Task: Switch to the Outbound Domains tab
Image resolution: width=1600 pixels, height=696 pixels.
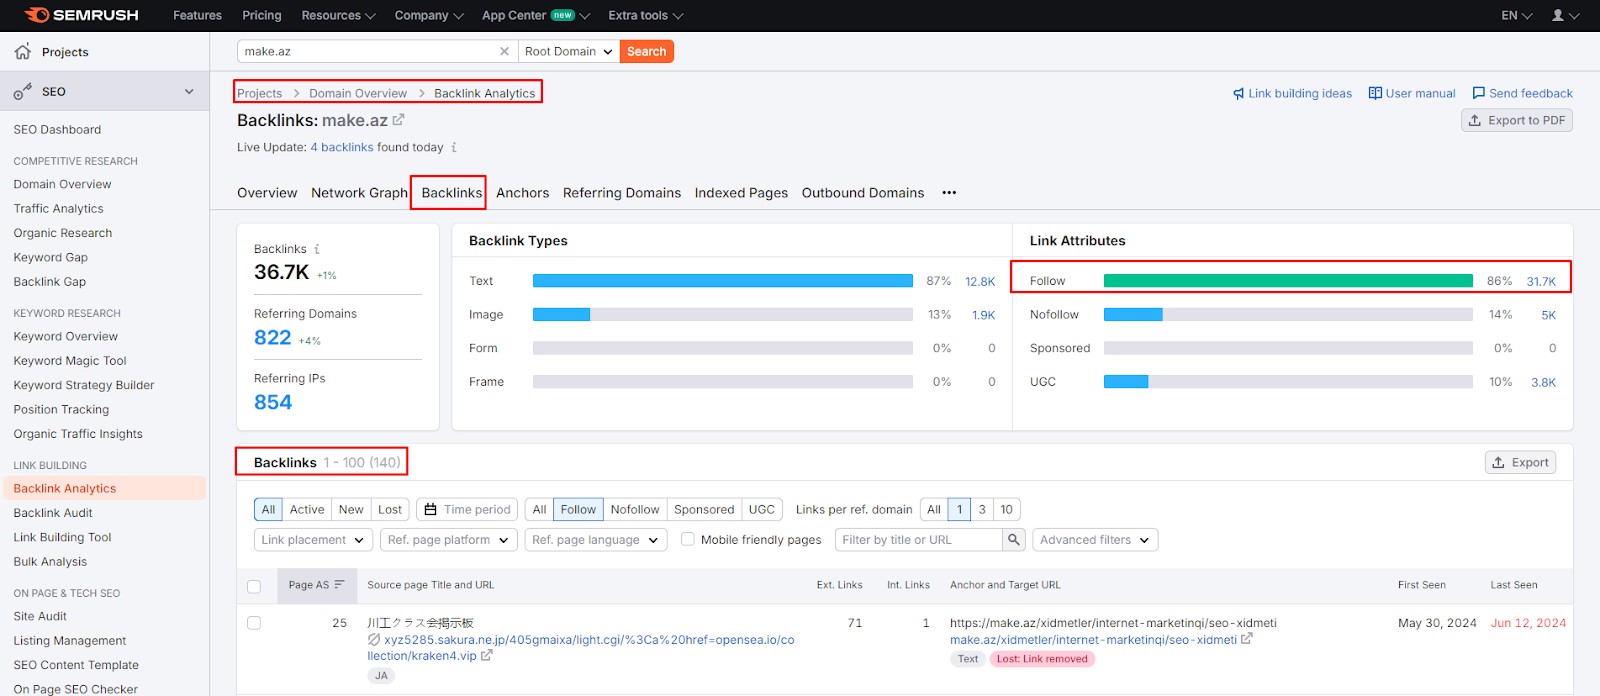Action: point(863,193)
